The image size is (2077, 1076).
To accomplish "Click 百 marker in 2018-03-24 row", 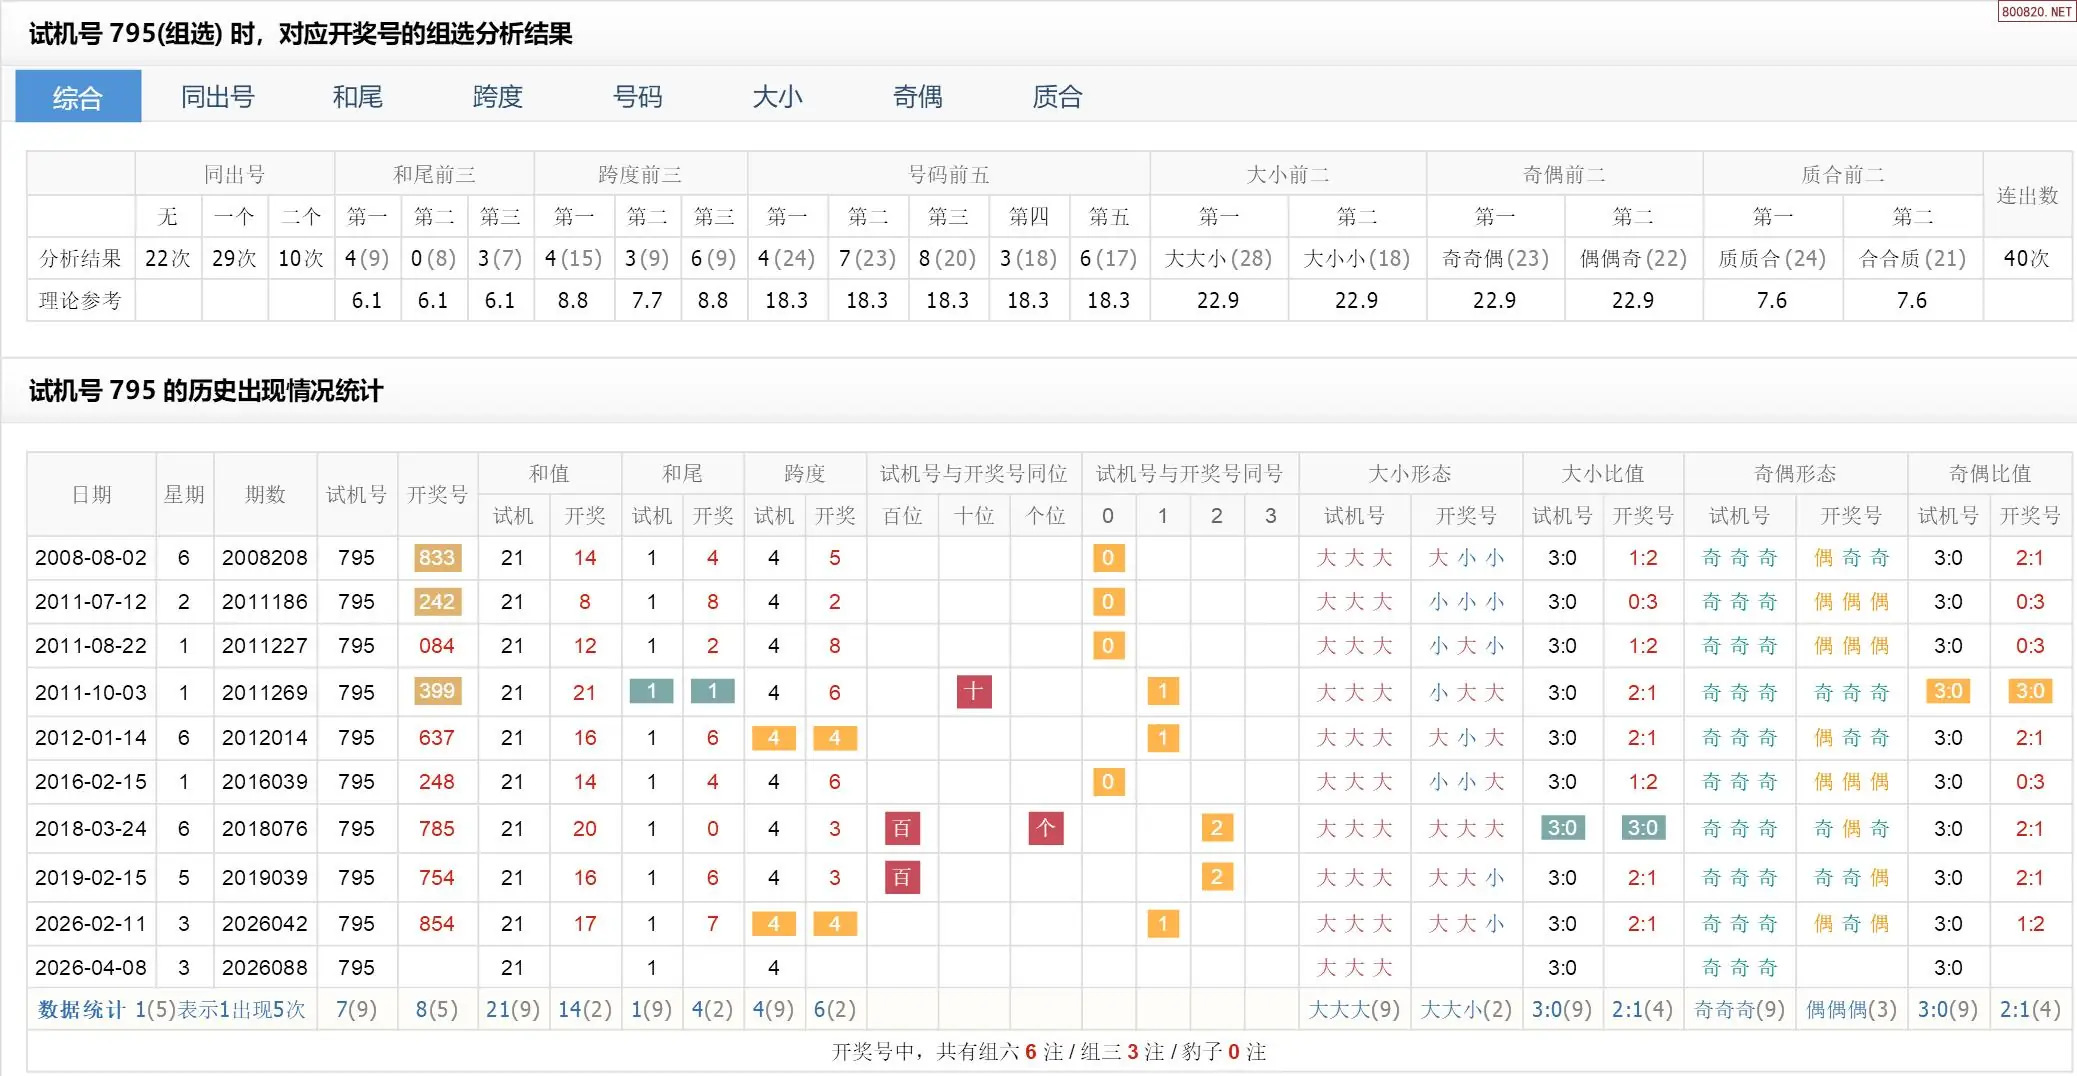I will click(902, 828).
